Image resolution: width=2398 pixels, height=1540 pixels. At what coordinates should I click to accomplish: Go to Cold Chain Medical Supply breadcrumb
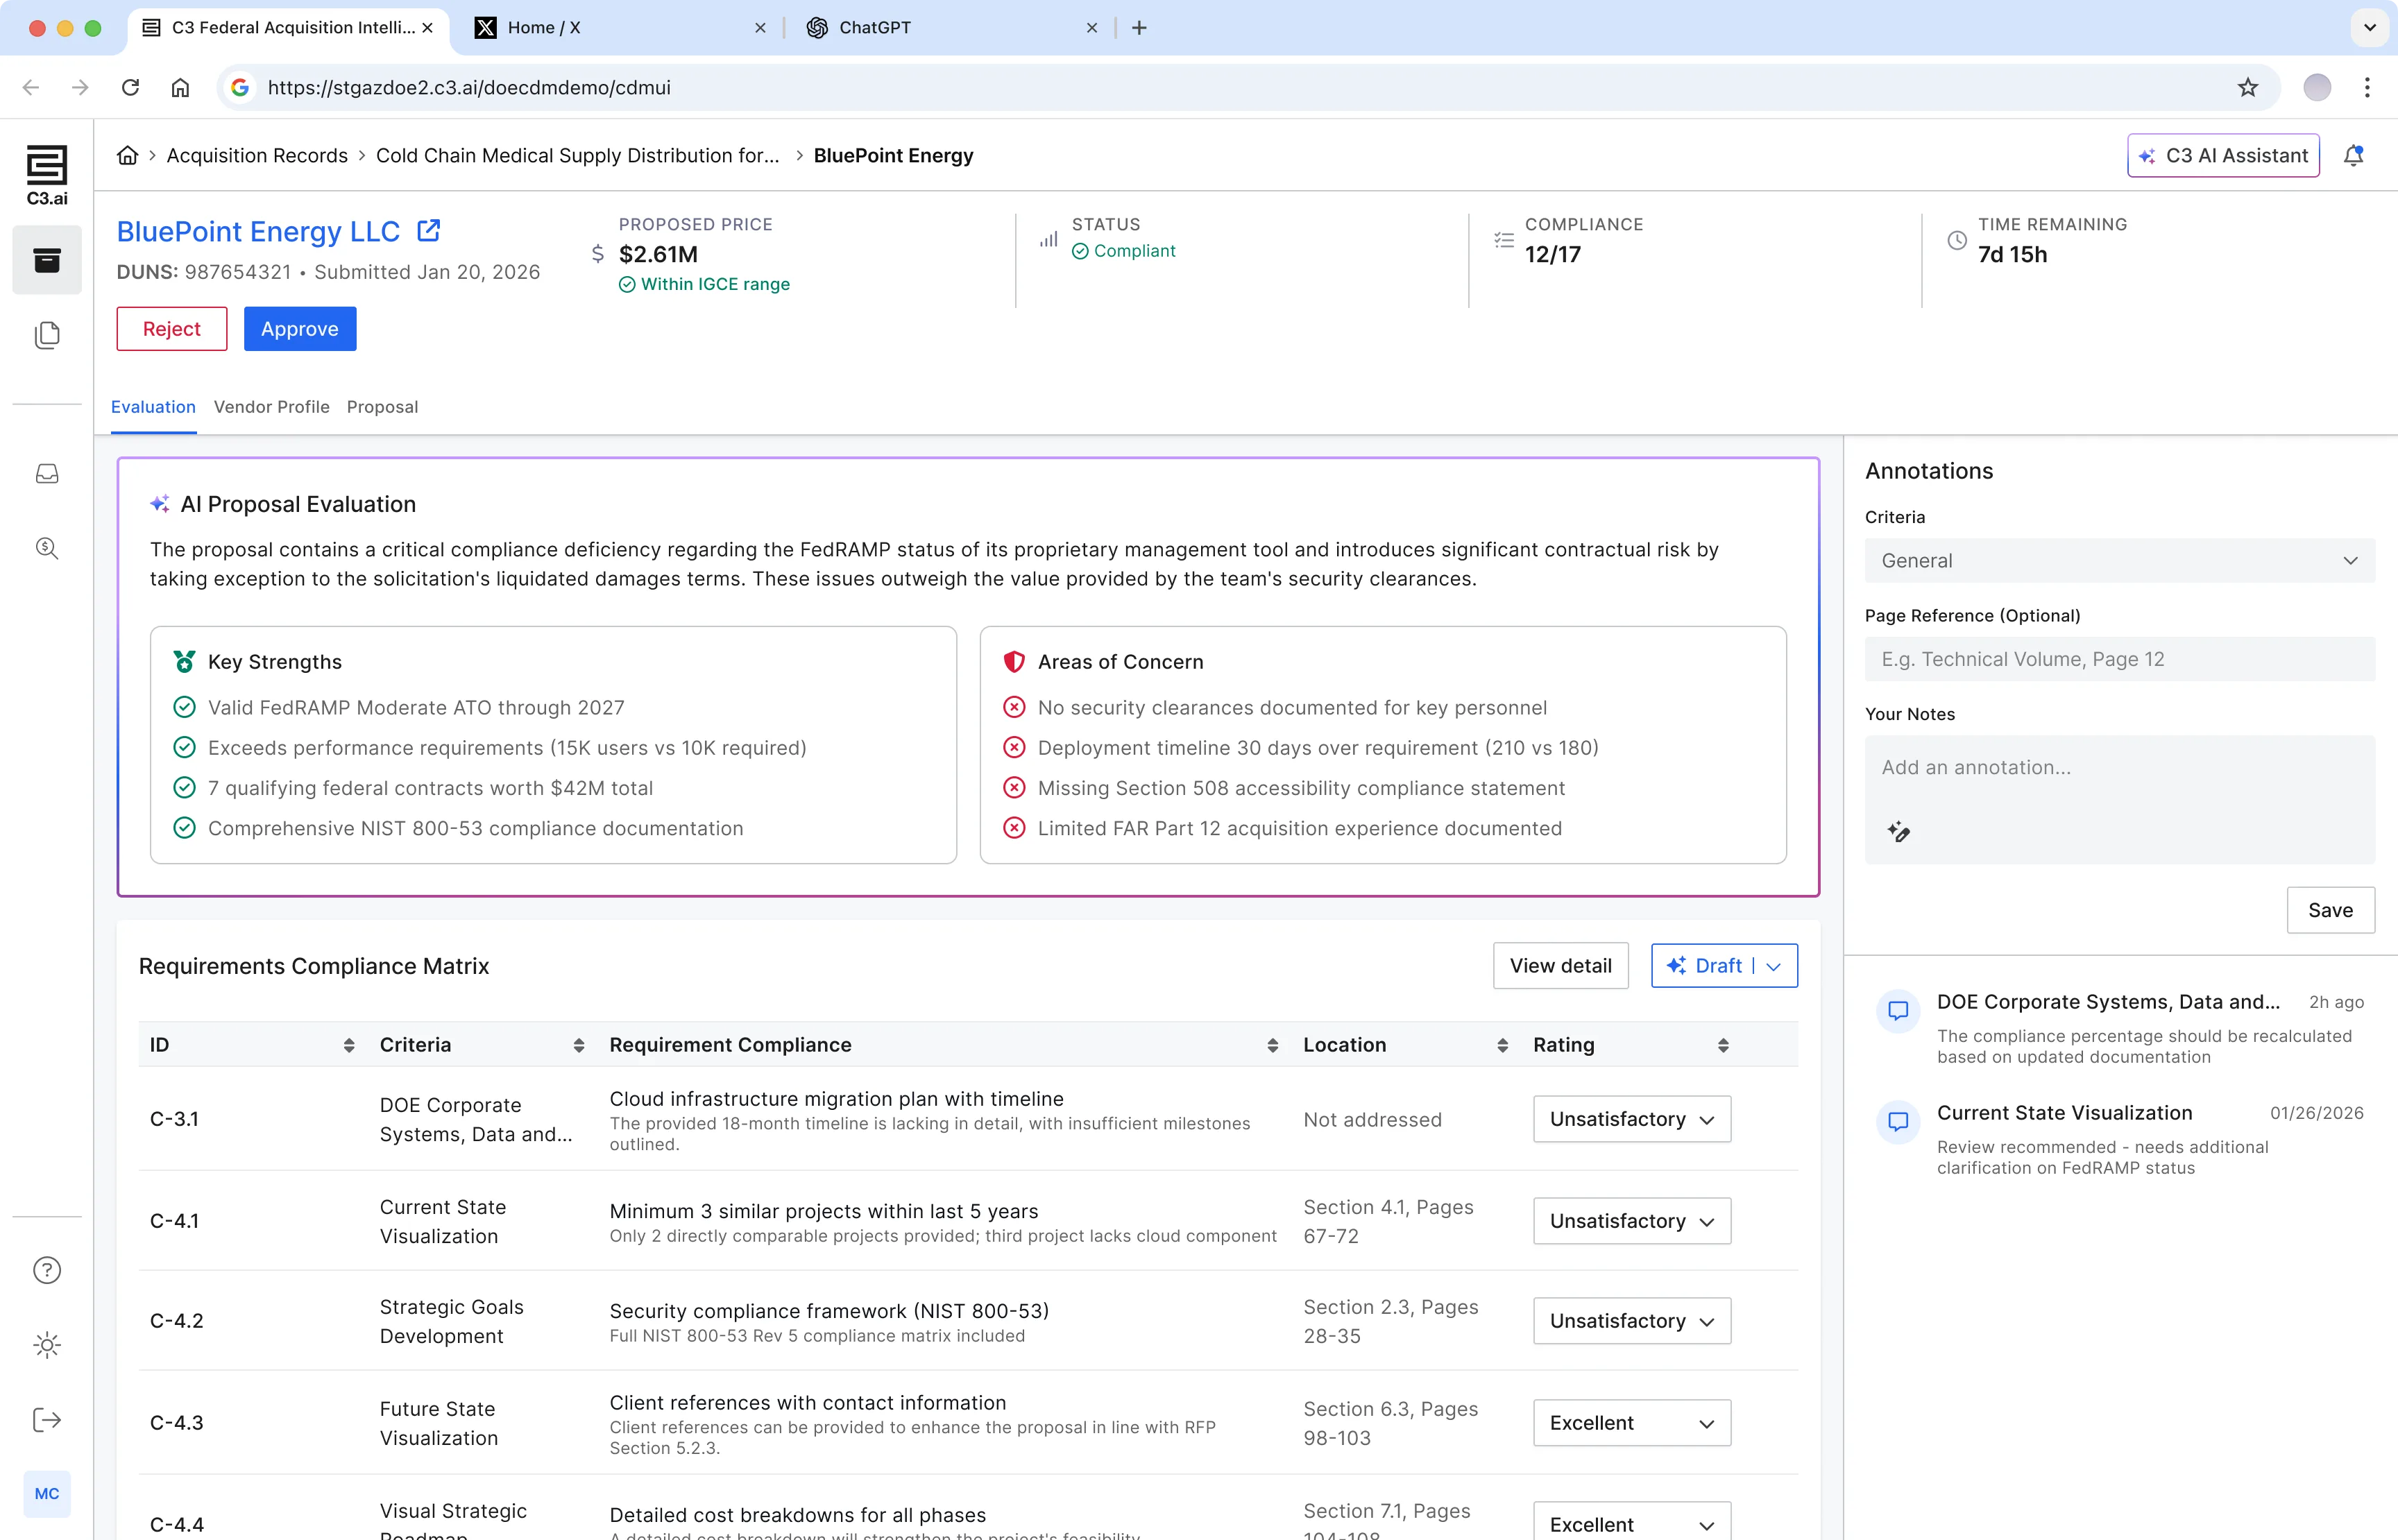pos(577,155)
